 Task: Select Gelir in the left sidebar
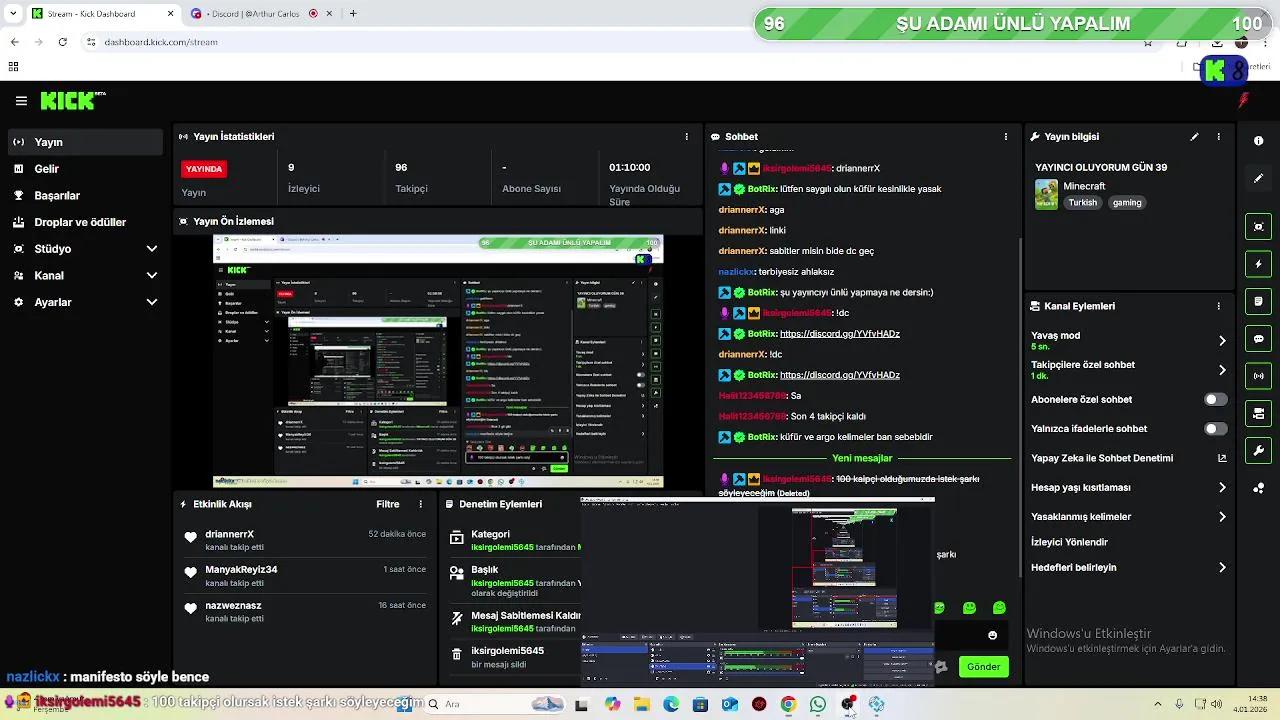click(x=47, y=169)
